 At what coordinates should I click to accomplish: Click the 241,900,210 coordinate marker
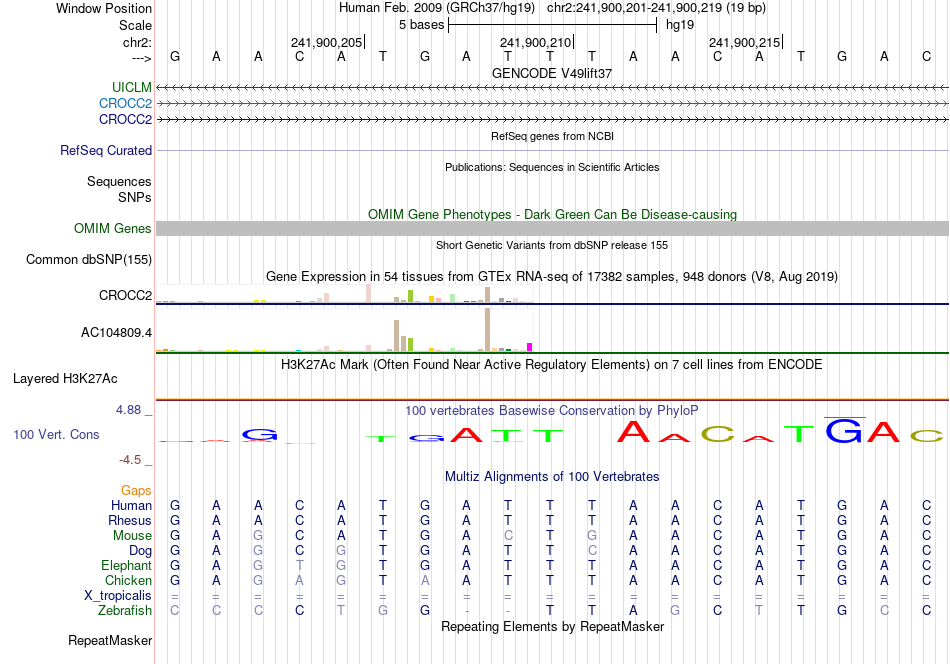pos(536,42)
